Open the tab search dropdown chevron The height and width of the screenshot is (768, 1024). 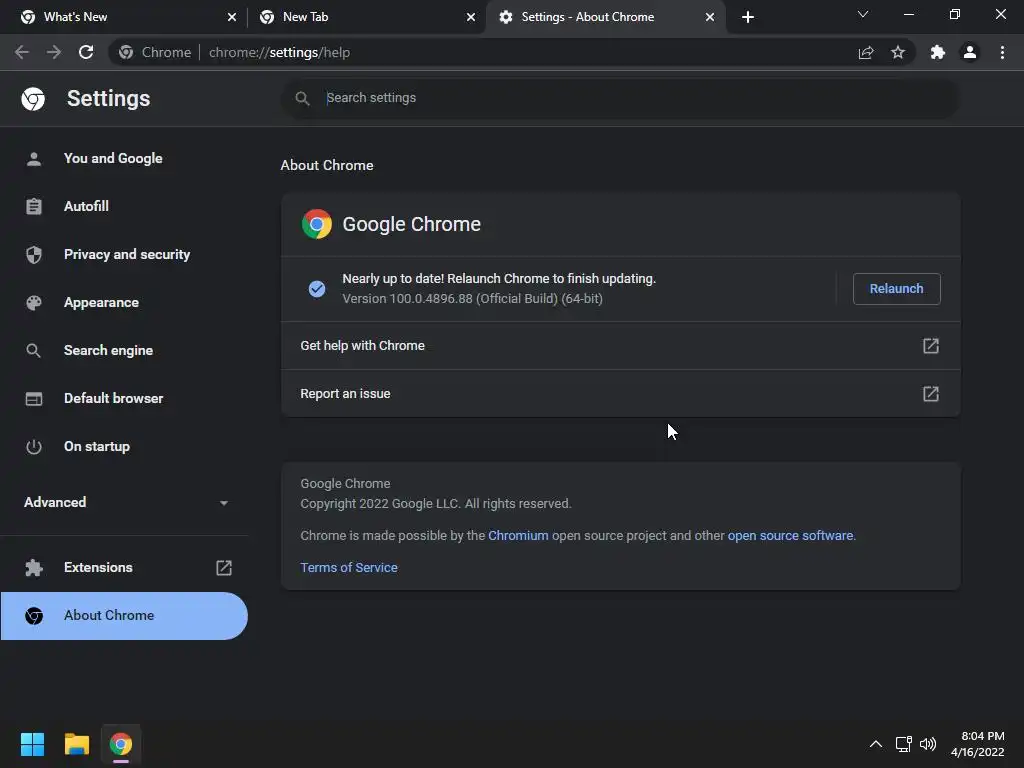863,15
